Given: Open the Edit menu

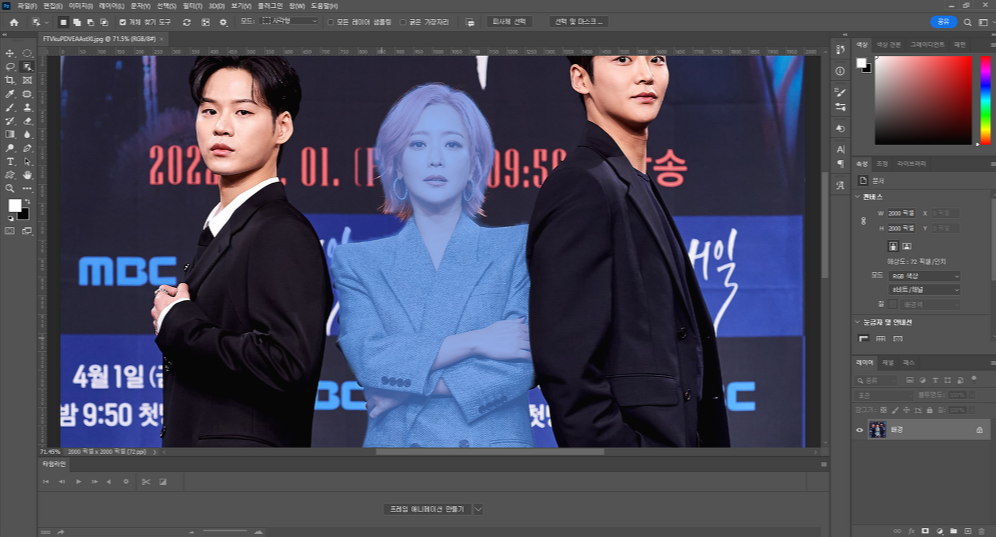Looking at the screenshot, I should pos(53,6).
